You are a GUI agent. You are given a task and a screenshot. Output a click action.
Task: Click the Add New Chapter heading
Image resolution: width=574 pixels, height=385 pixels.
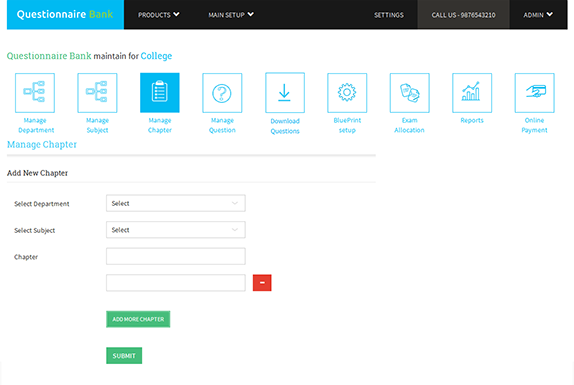tap(37, 173)
